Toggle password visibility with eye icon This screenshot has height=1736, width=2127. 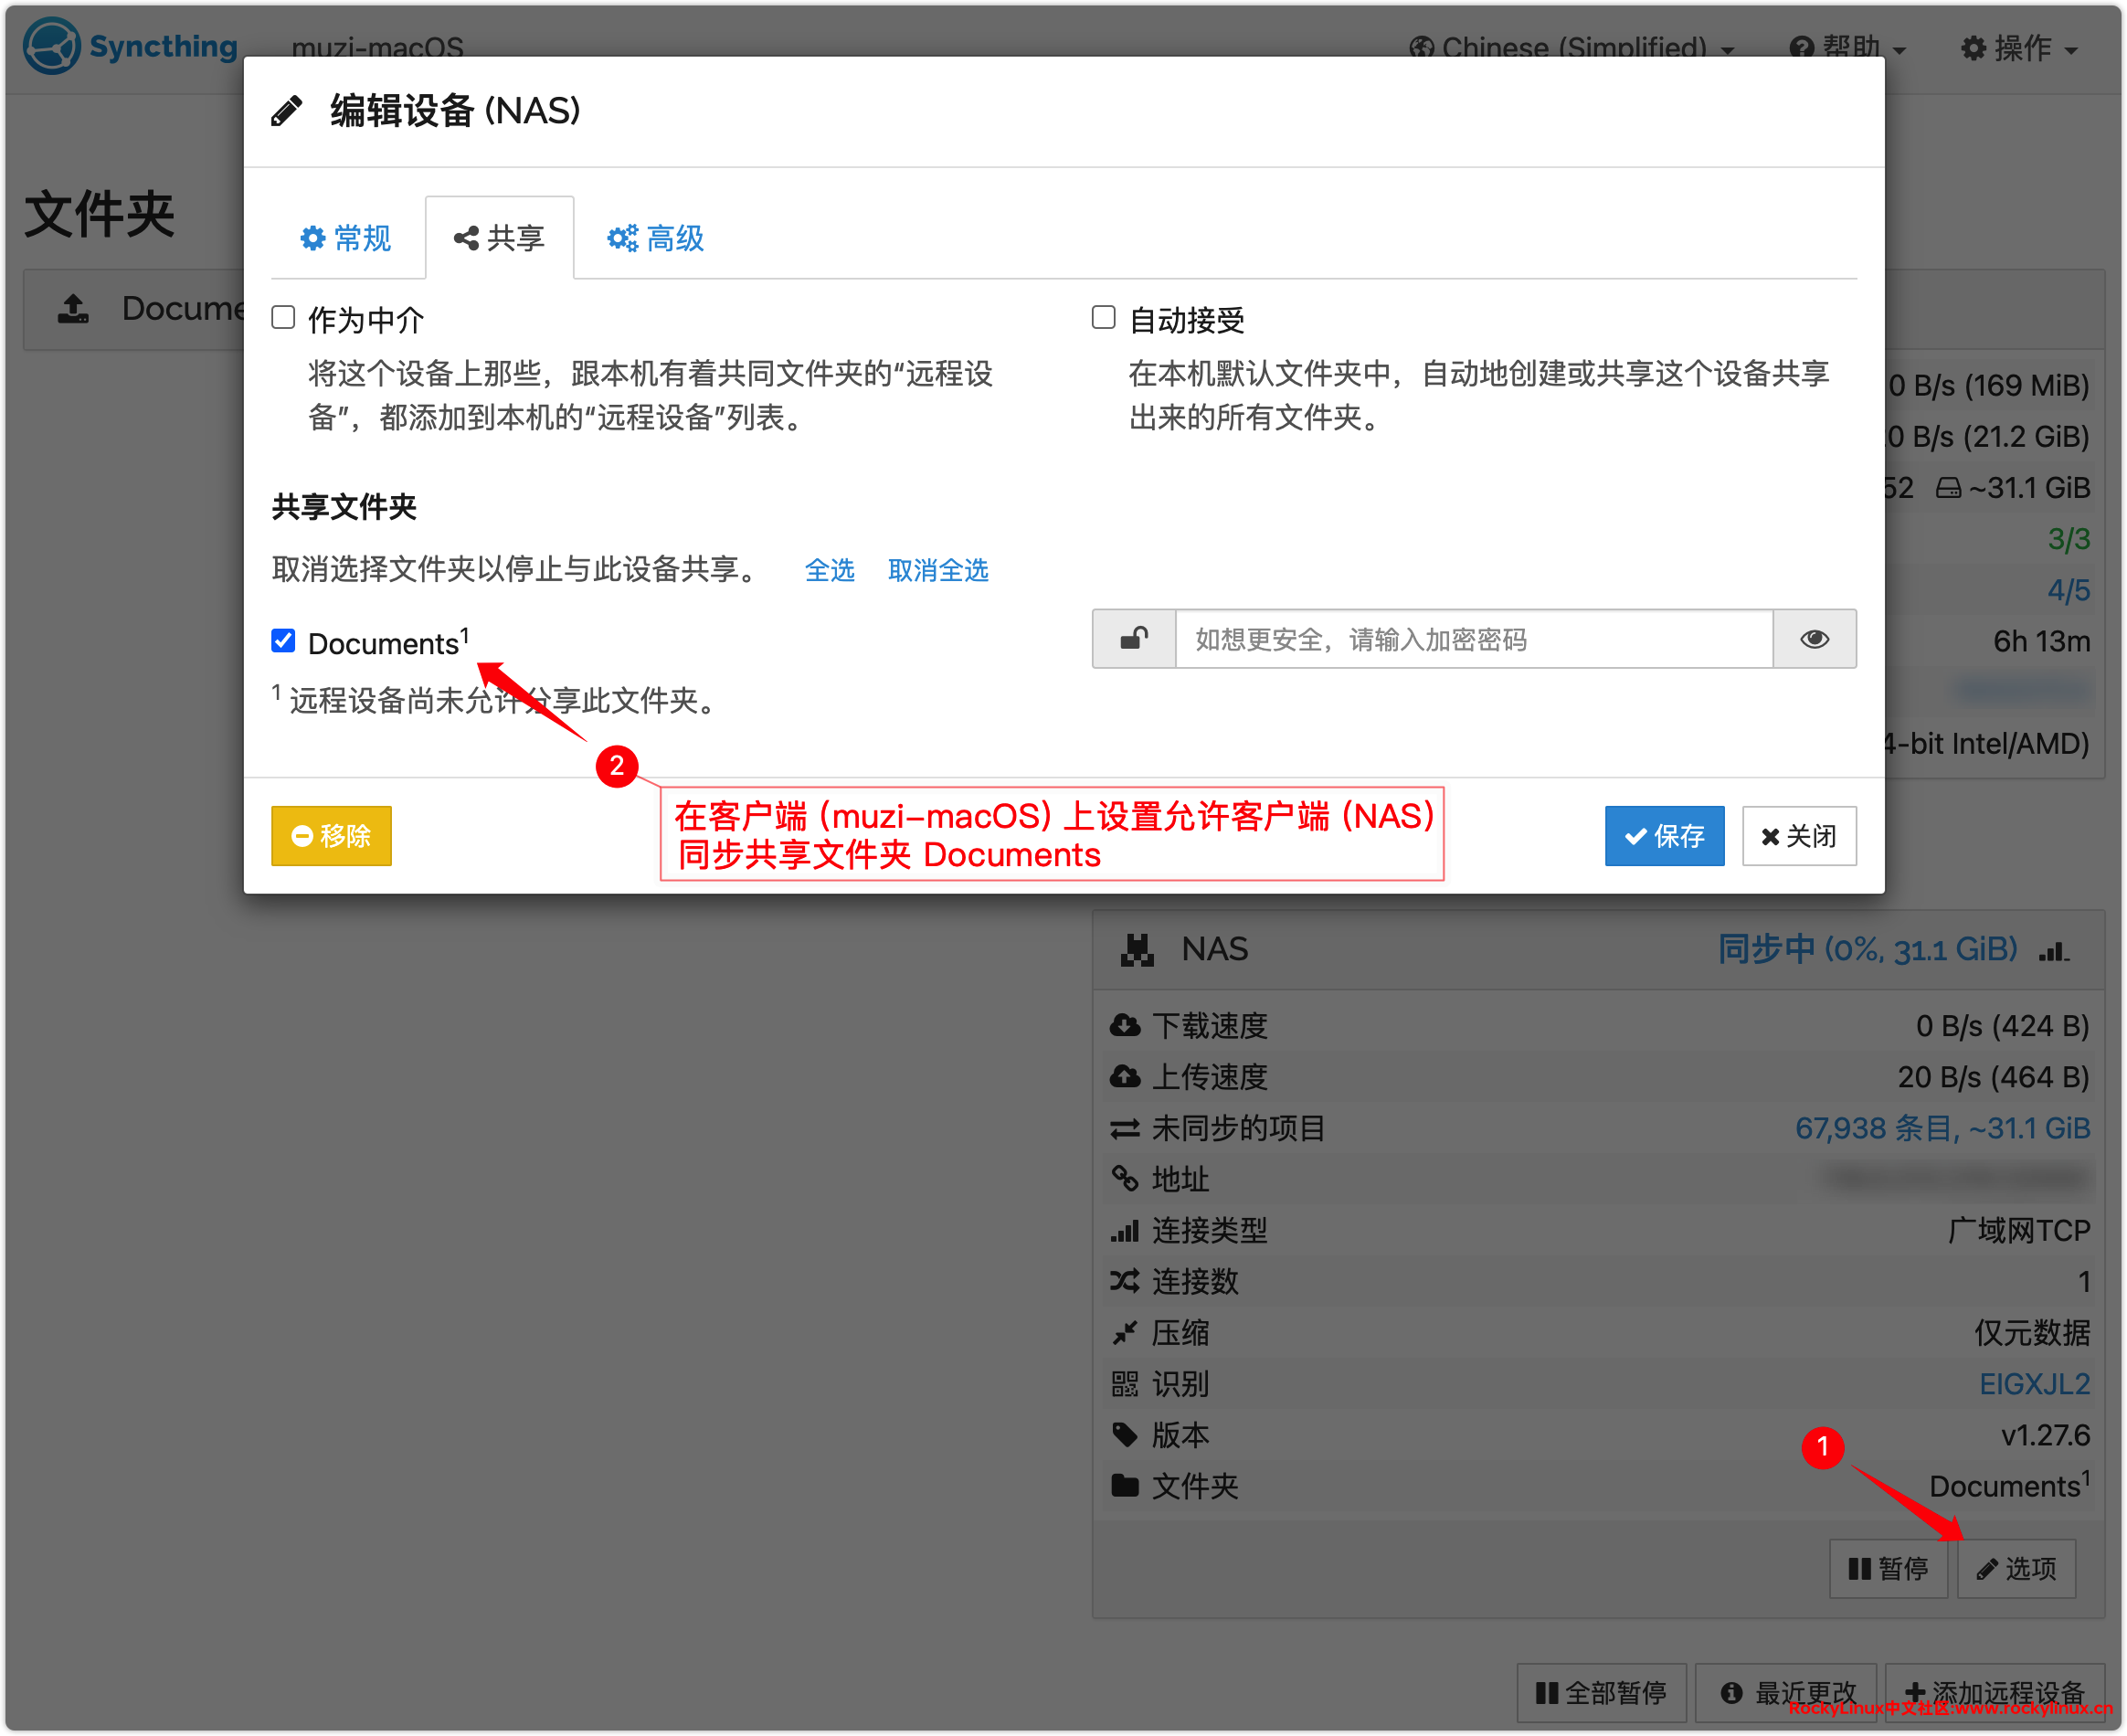pos(1814,639)
